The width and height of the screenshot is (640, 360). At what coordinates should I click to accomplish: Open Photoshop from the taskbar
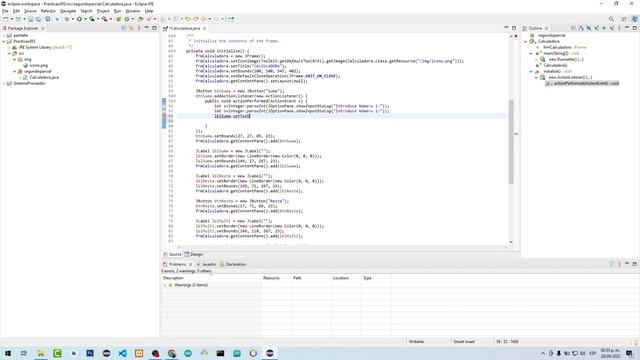click(90, 353)
